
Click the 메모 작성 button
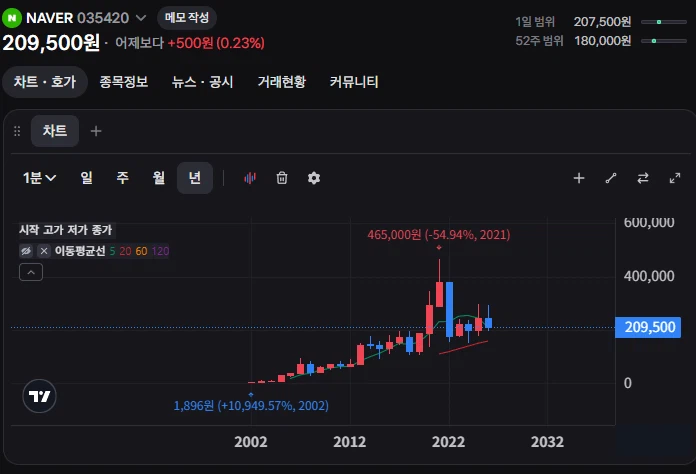coord(187,18)
